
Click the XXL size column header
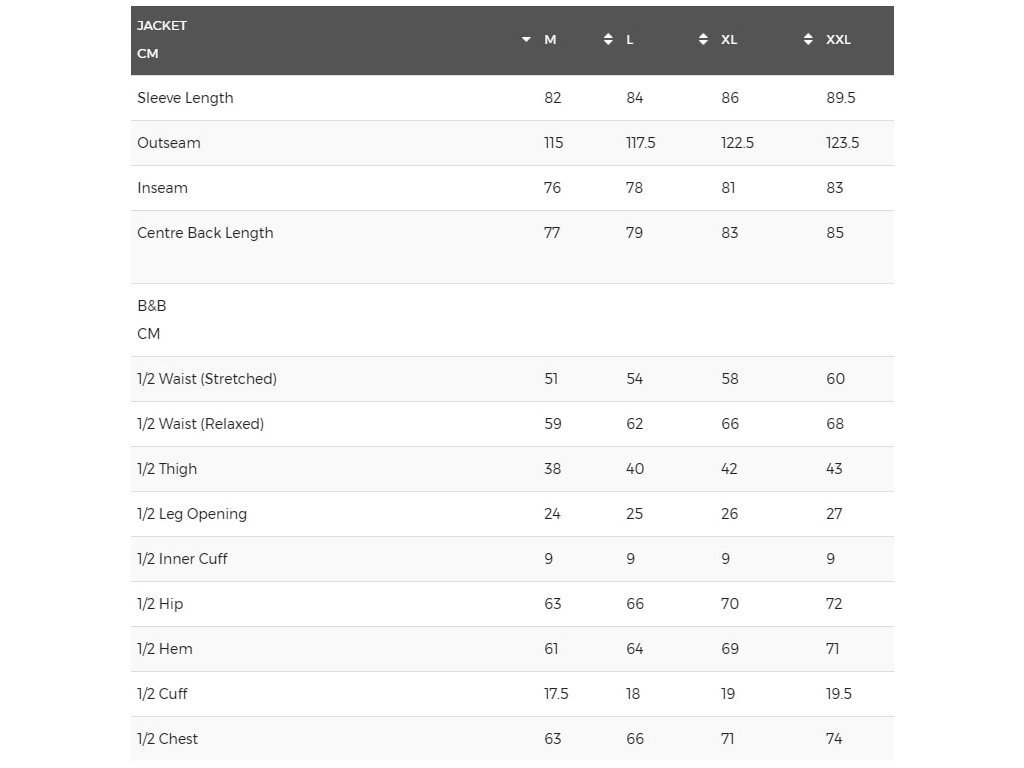click(838, 40)
